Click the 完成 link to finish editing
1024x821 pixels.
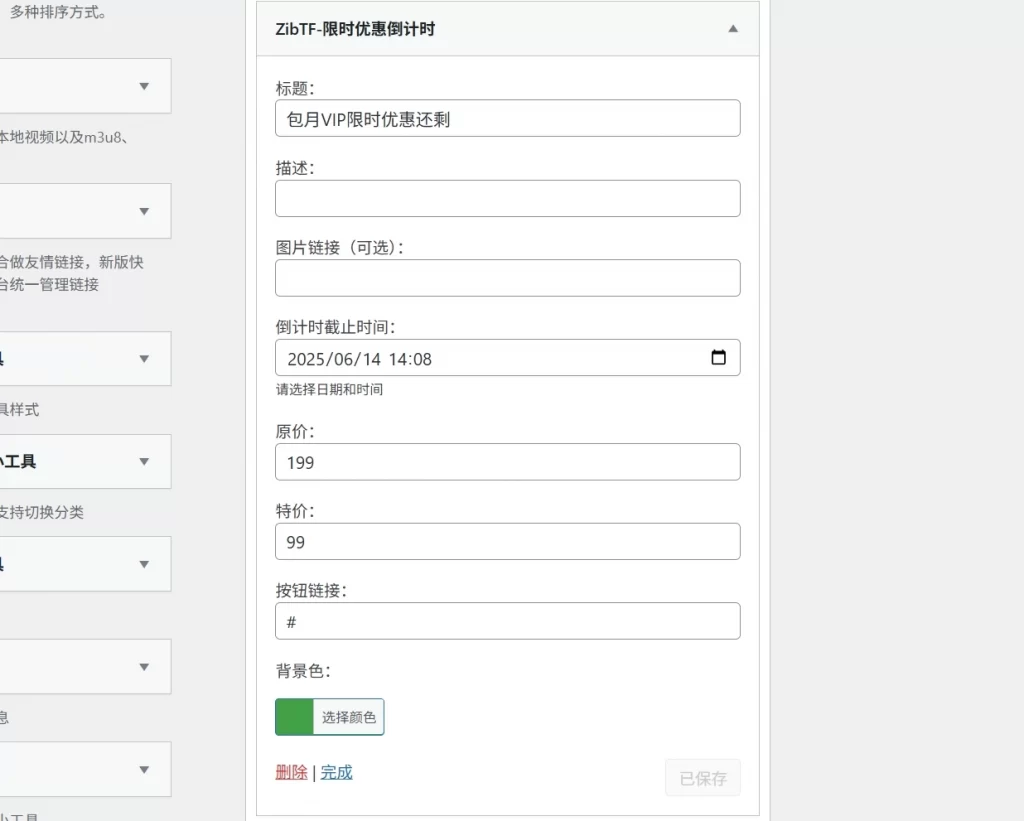coord(336,772)
